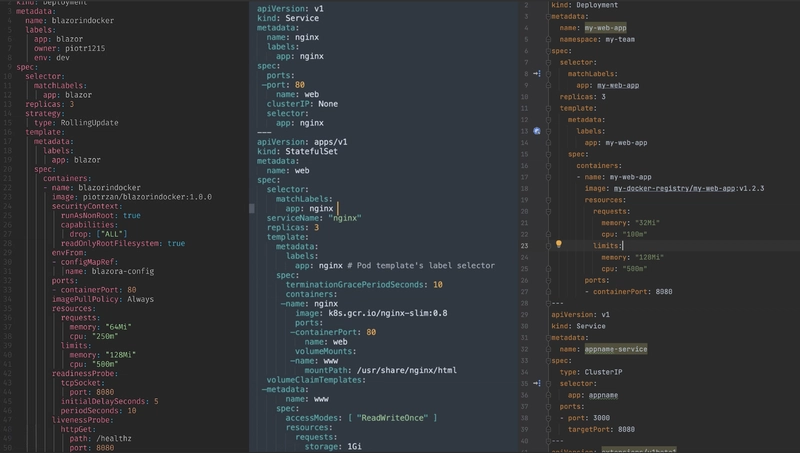The height and width of the screenshot is (453, 800).
Task: Fold the resources block on line 19
Action: click(x=548, y=200)
